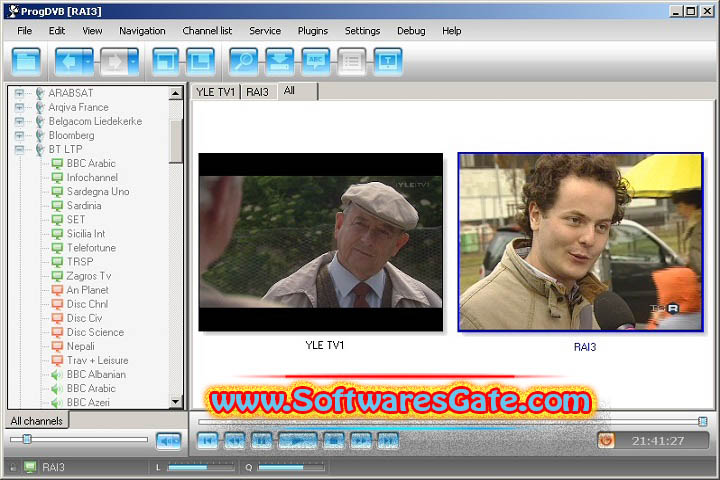Image resolution: width=720 pixels, height=480 pixels.
Task: Click the volume slider track
Action: pos(79,440)
